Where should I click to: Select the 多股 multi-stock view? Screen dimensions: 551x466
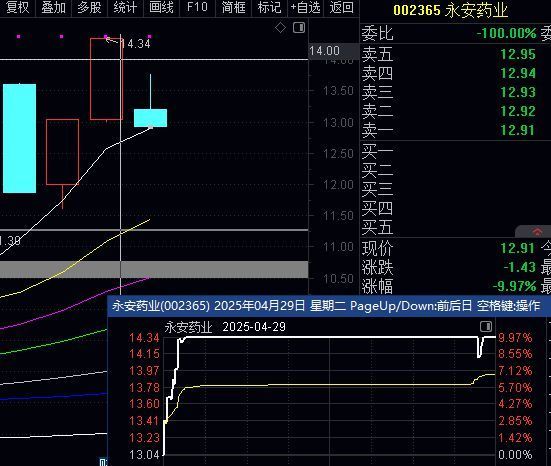[89, 7]
